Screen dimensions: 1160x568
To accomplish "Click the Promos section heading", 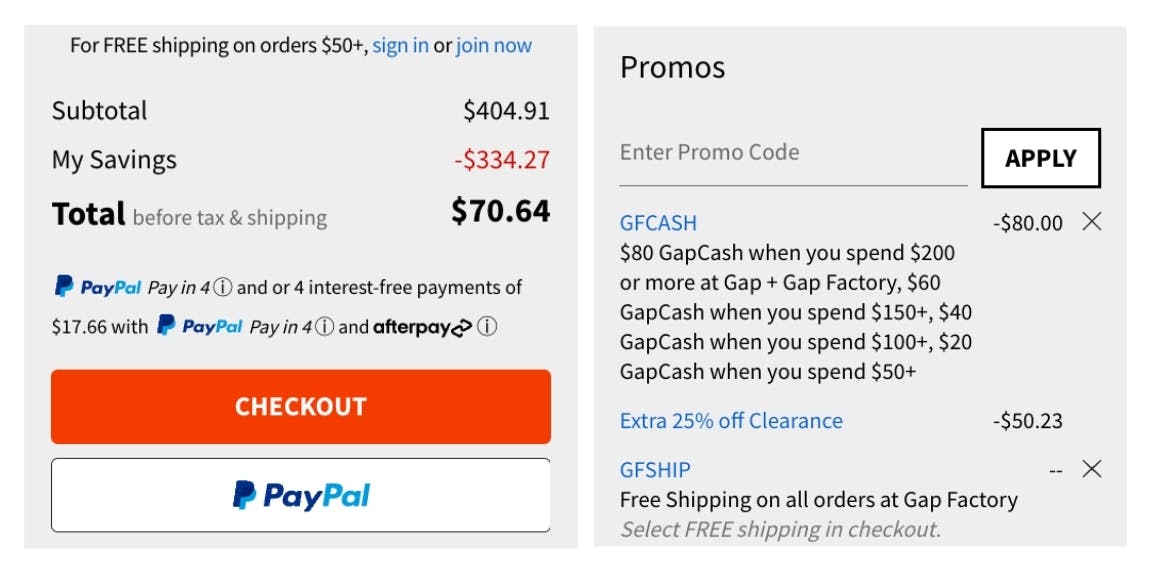I will pyautogui.click(x=672, y=68).
